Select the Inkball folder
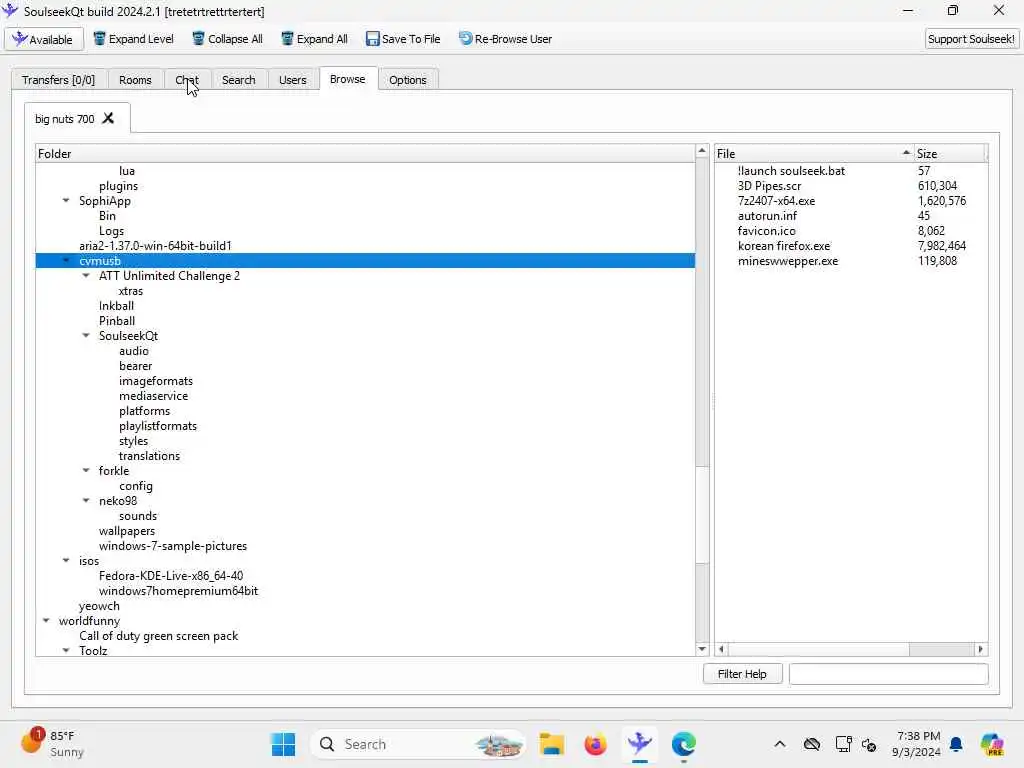 [116, 306]
